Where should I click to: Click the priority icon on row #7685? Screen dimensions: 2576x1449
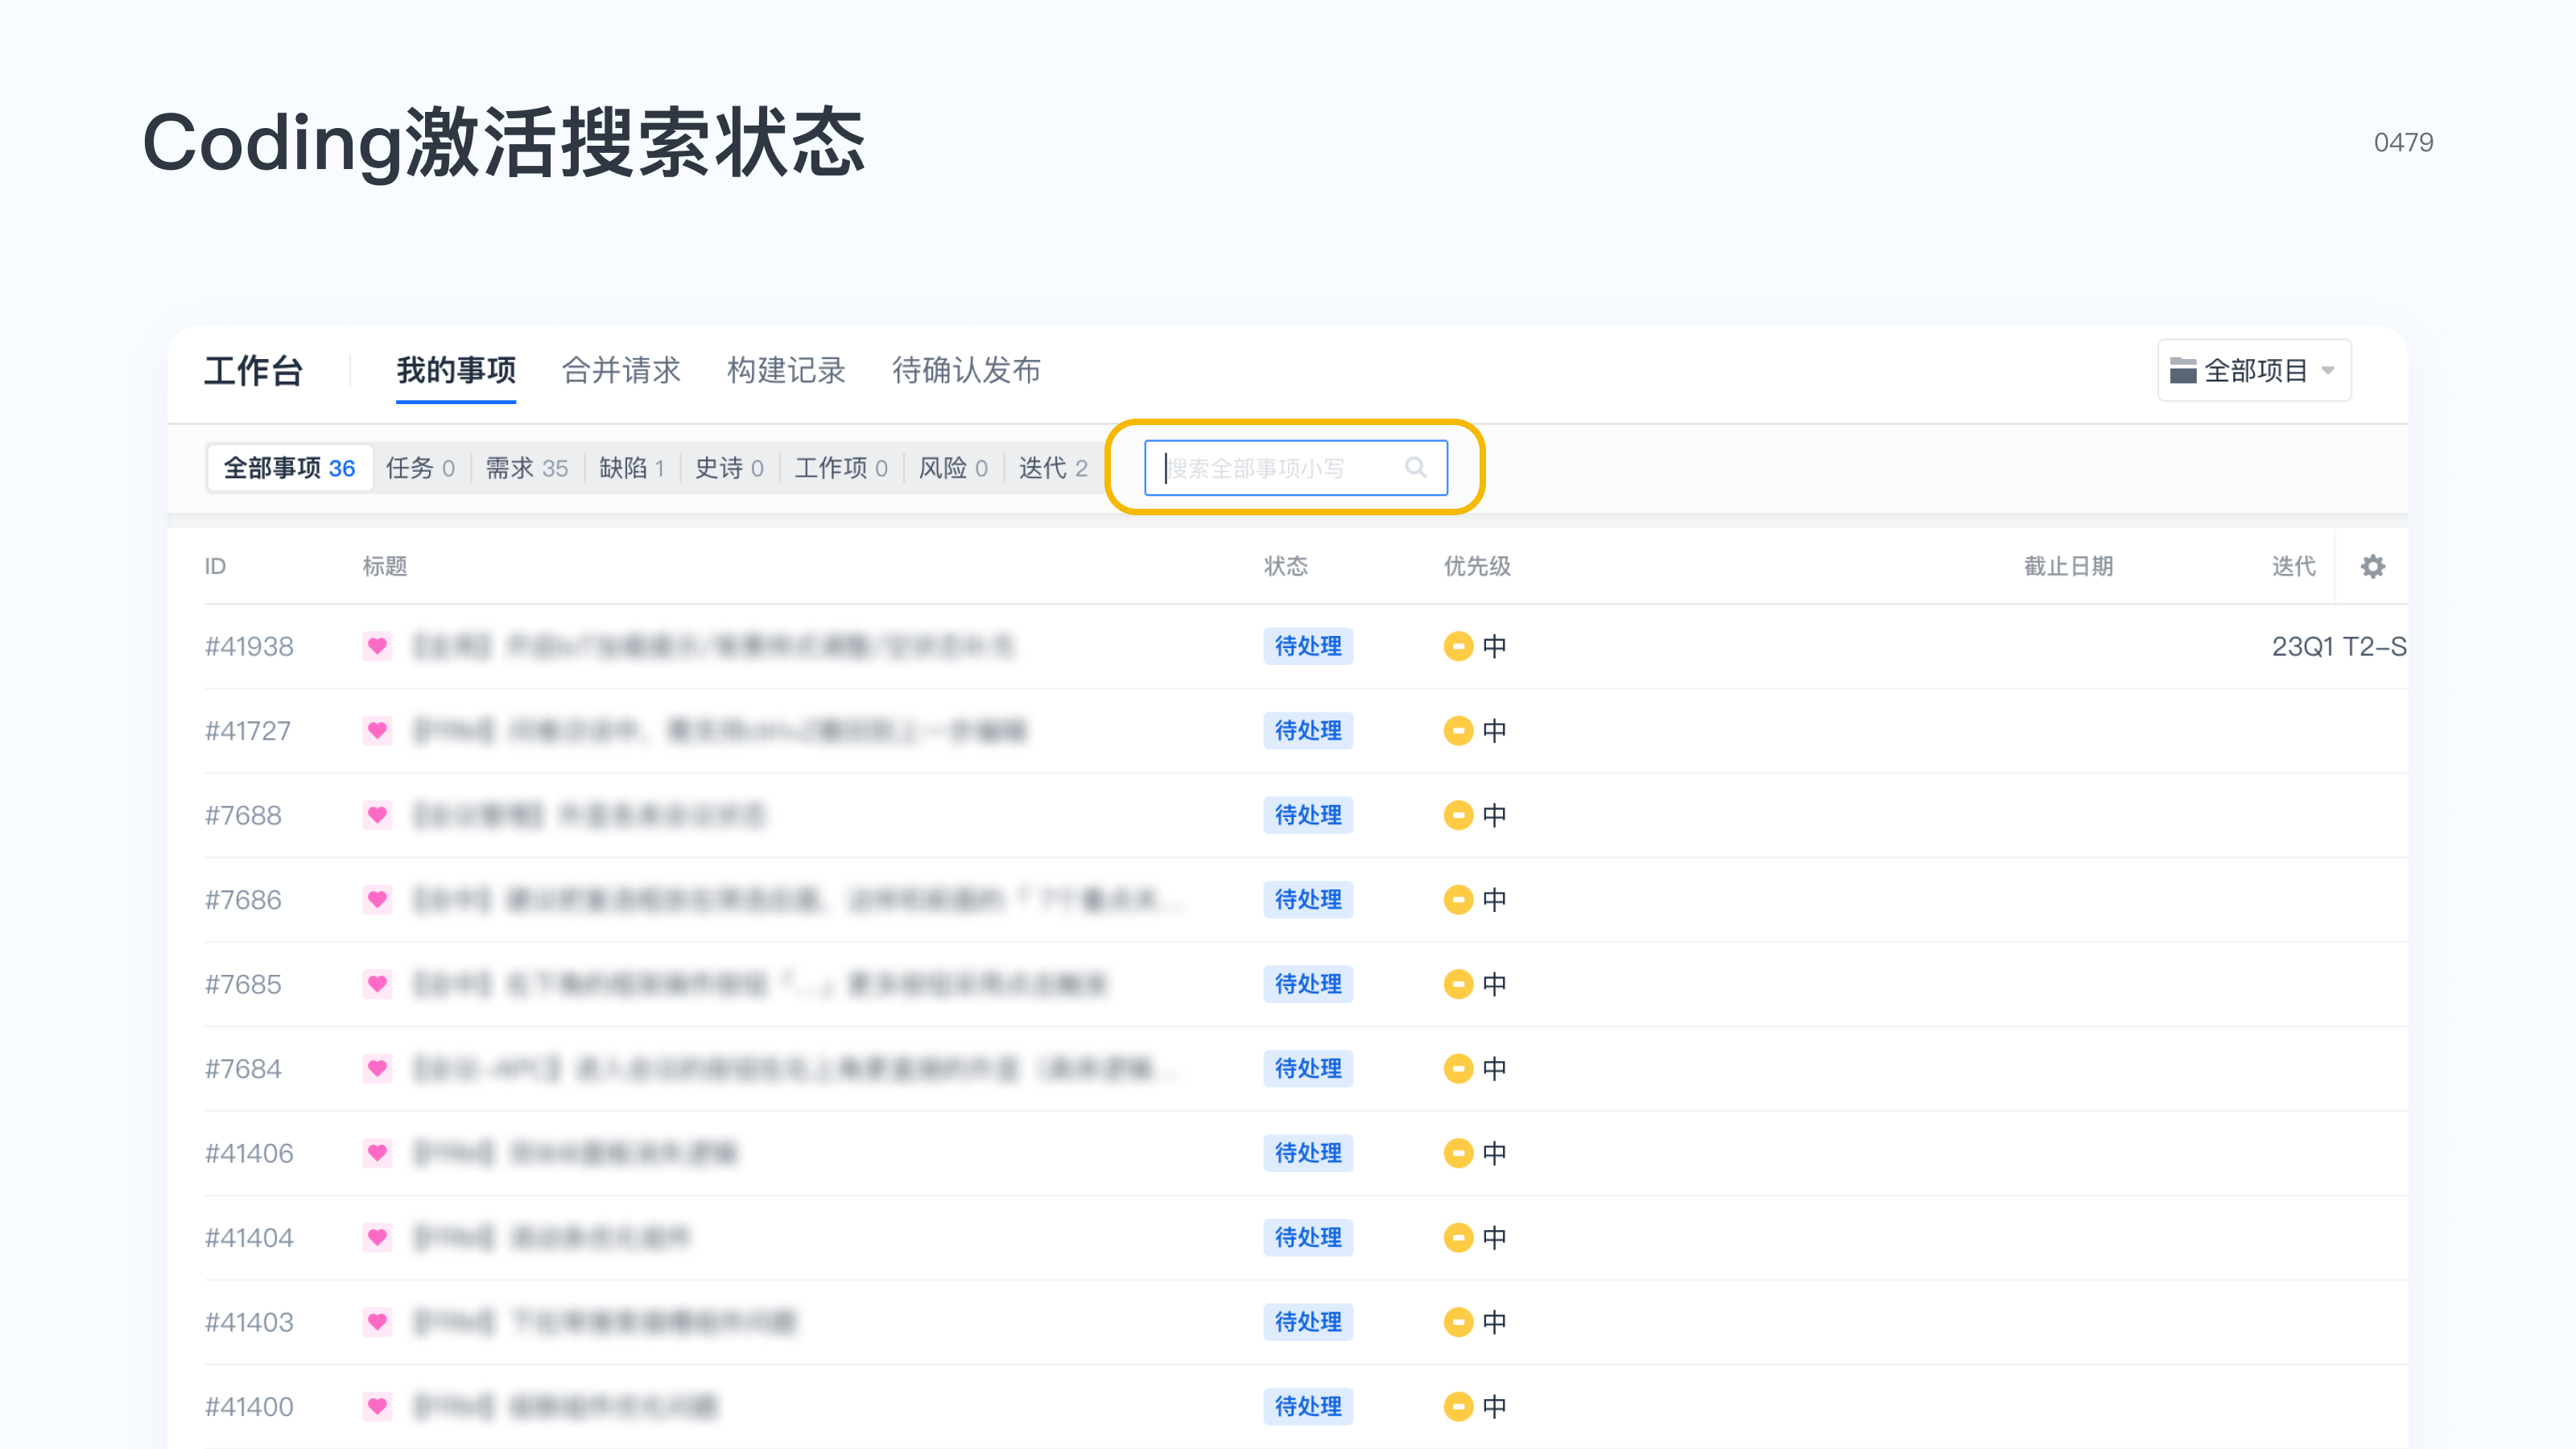point(1458,984)
